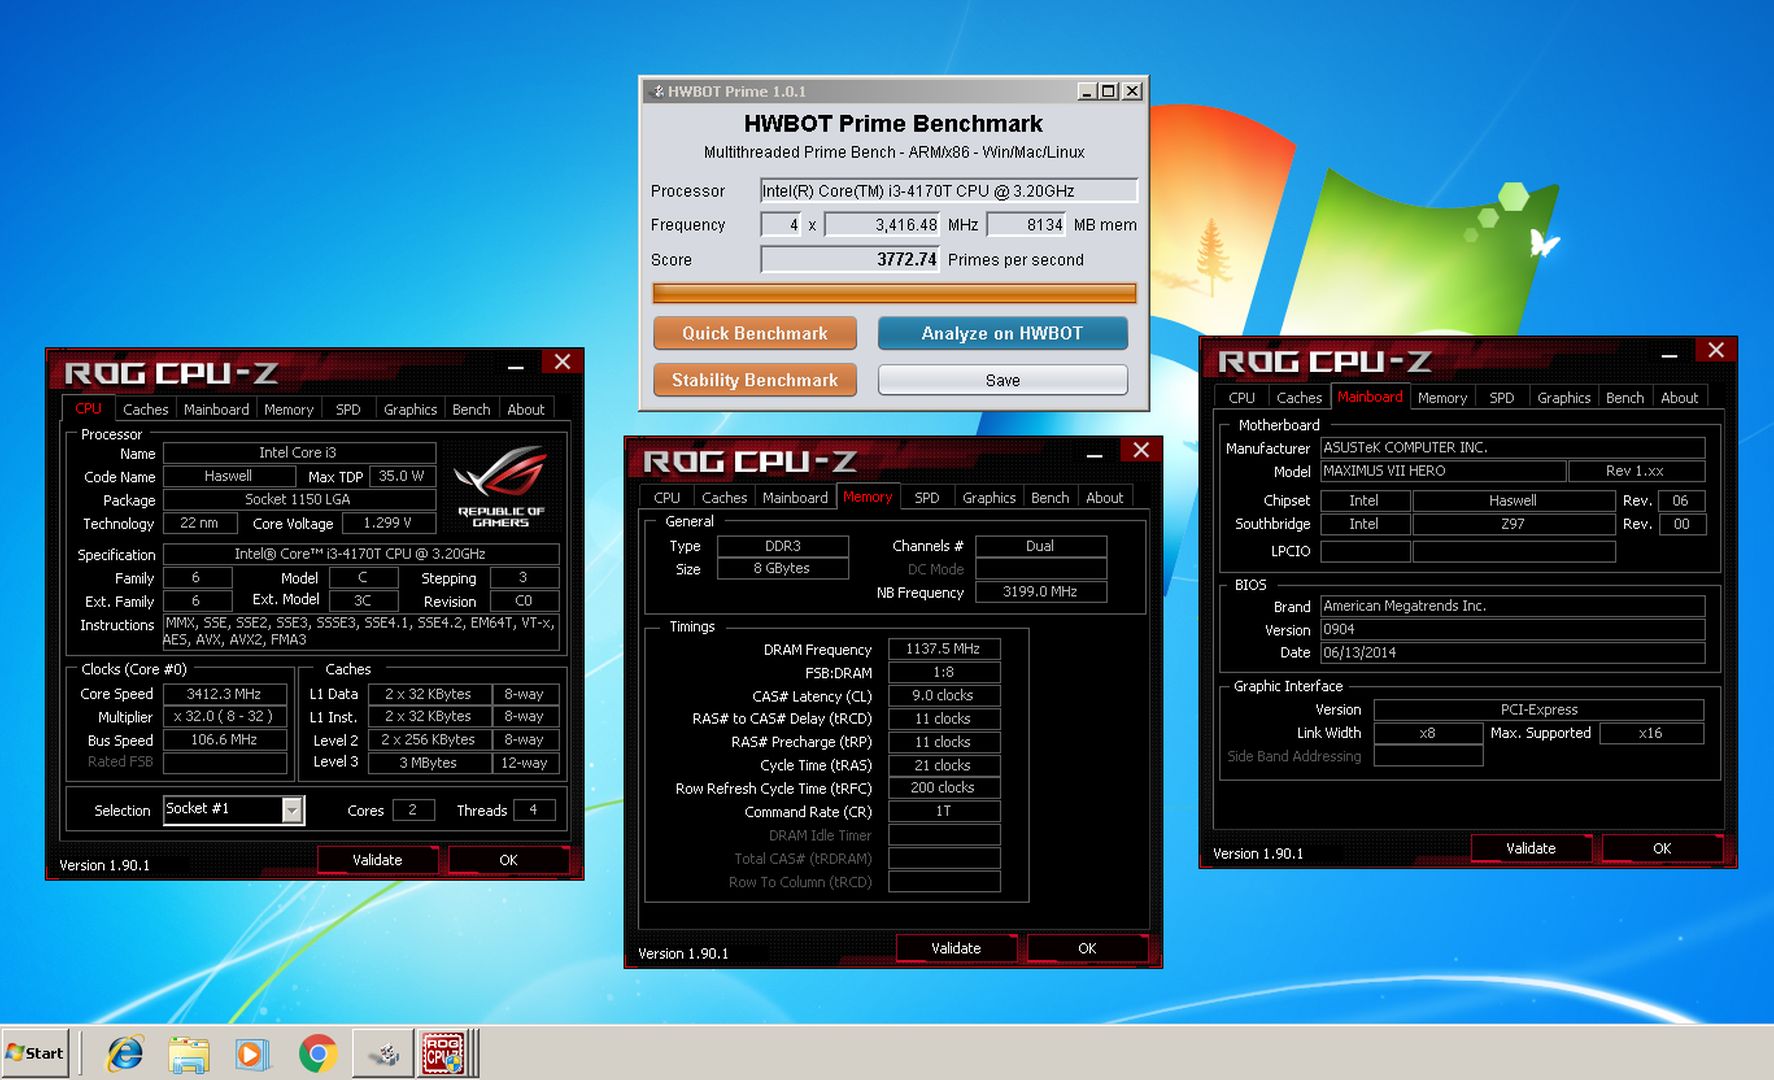
Task: Click the Bus Speed value 106.6 MHz
Action: 224,740
